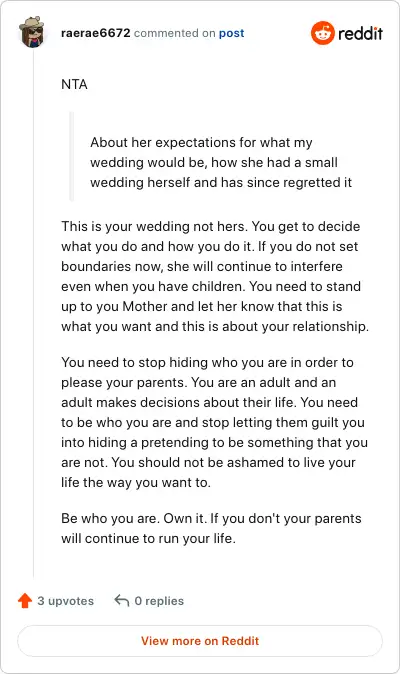Click the reply arrow icon

coord(122,600)
